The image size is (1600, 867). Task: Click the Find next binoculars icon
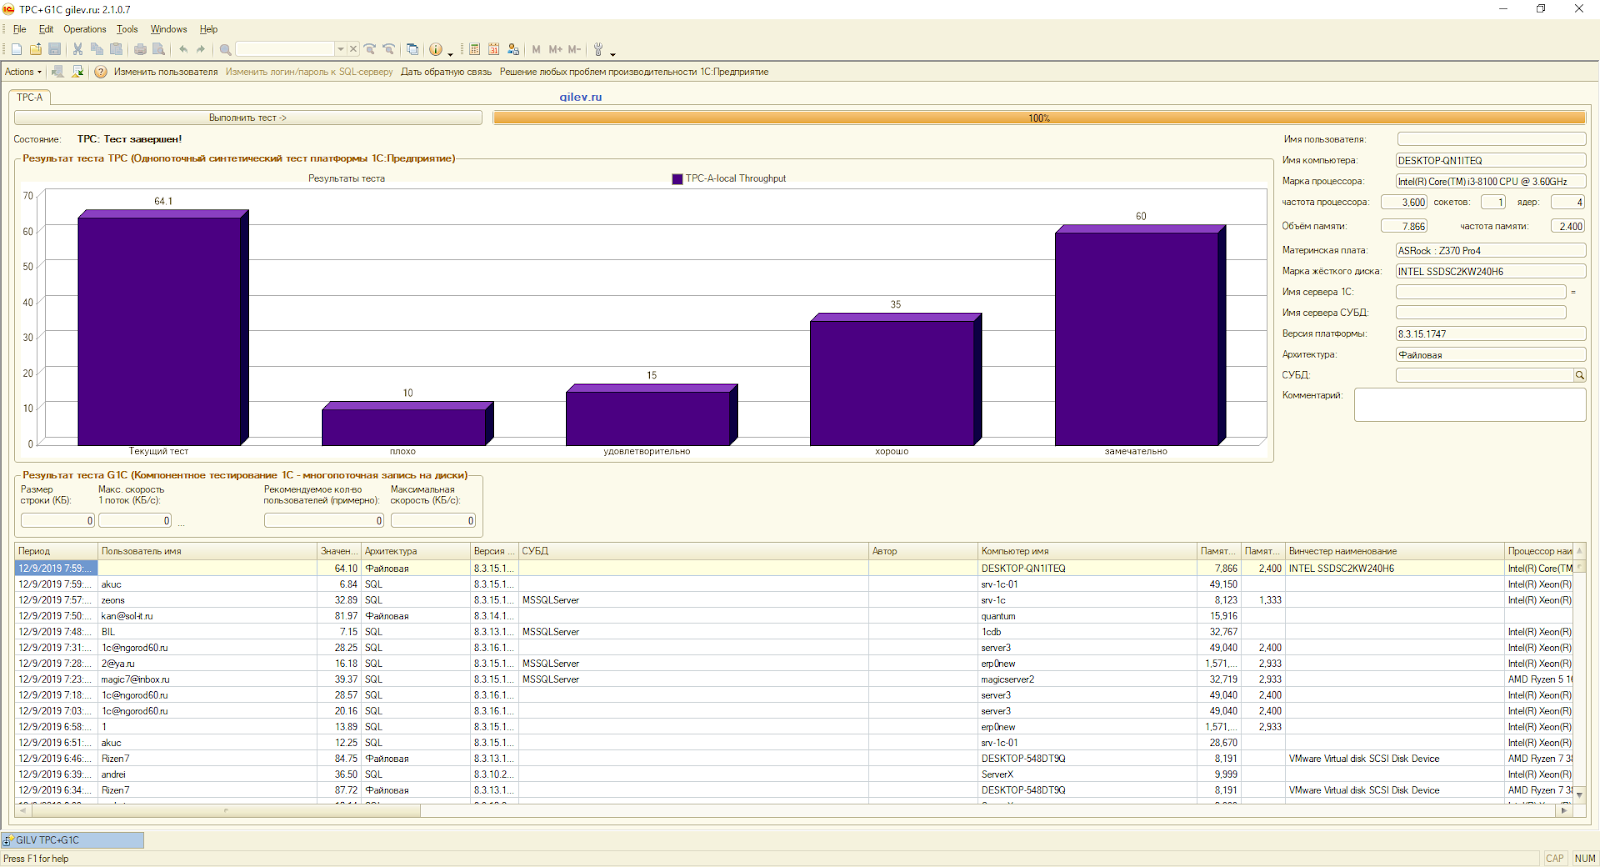click(370, 49)
